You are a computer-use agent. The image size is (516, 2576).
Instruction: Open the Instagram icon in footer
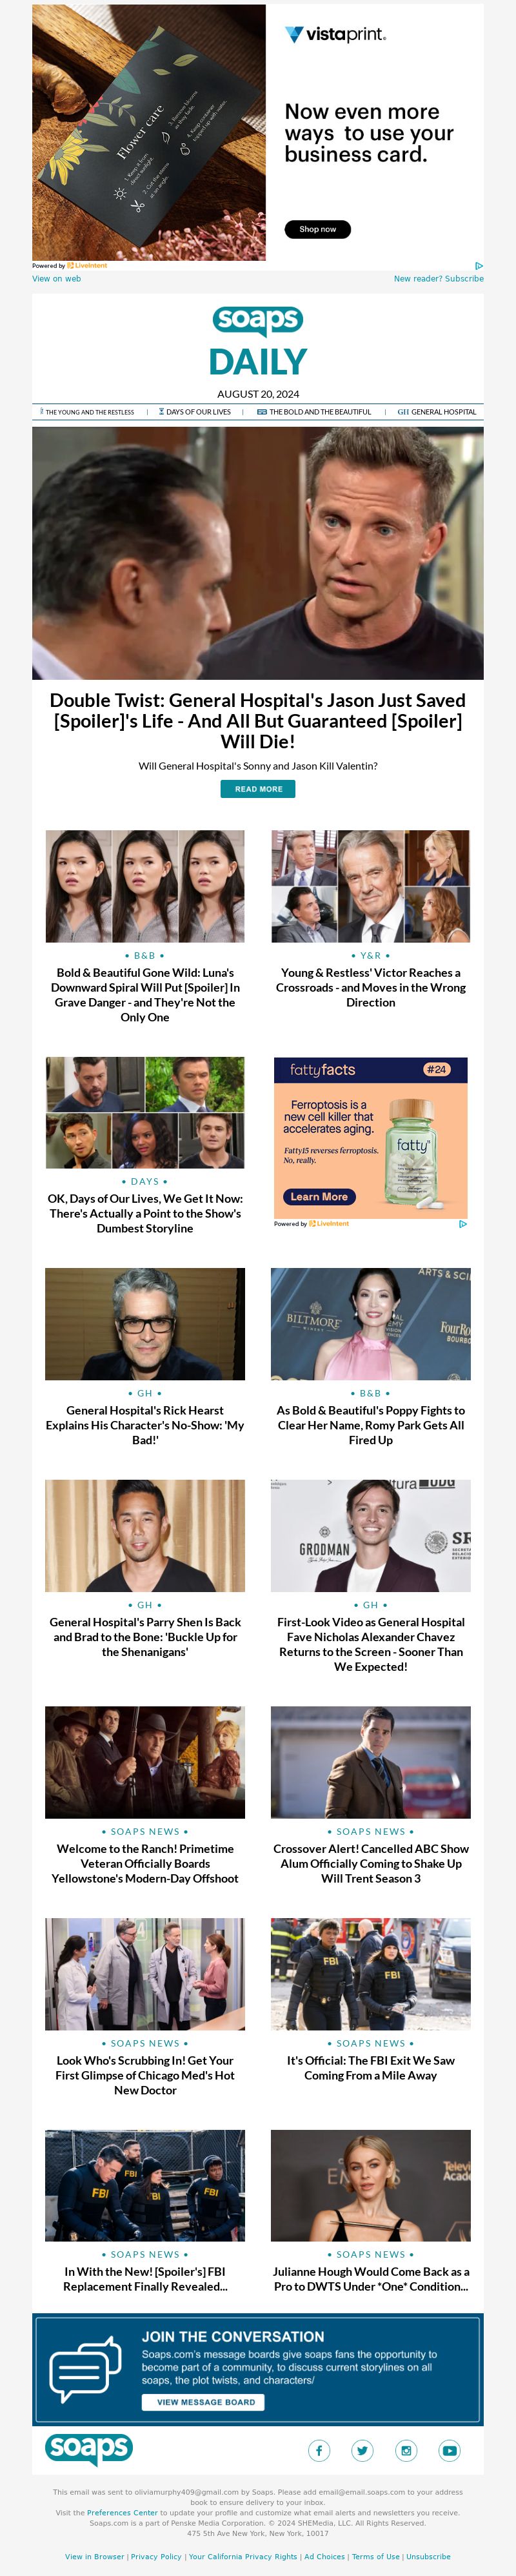coord(406,2450)
